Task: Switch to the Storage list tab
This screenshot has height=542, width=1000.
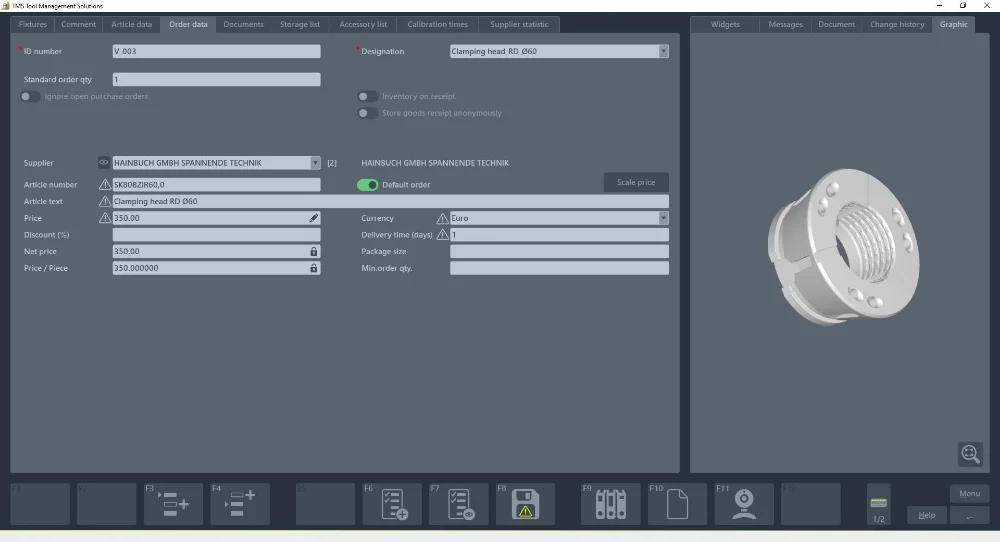Action: click(x=300, y=24)
